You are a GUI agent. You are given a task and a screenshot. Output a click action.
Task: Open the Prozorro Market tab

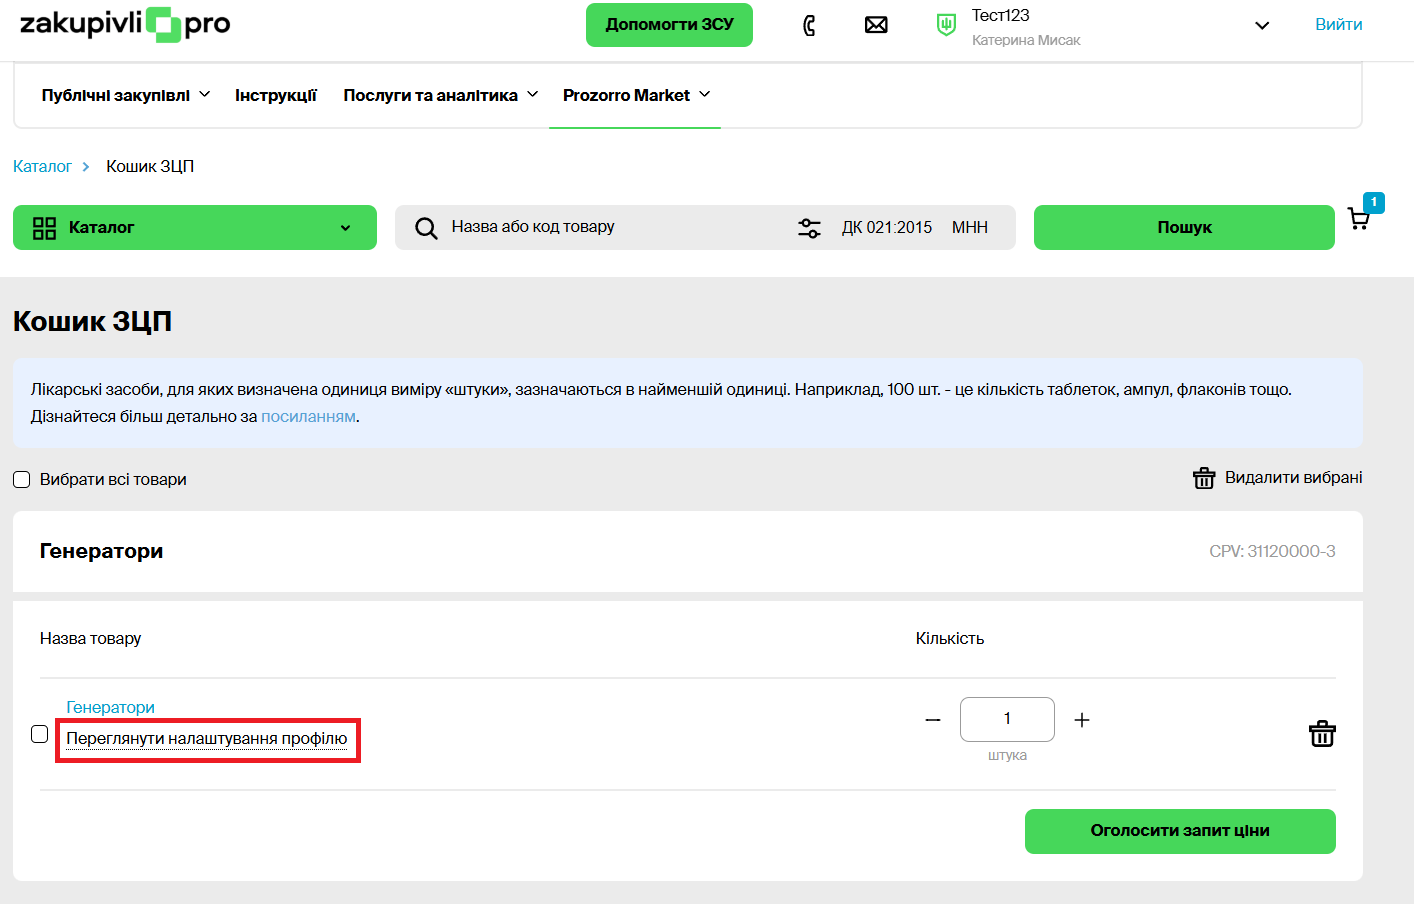tap(635, 95)
